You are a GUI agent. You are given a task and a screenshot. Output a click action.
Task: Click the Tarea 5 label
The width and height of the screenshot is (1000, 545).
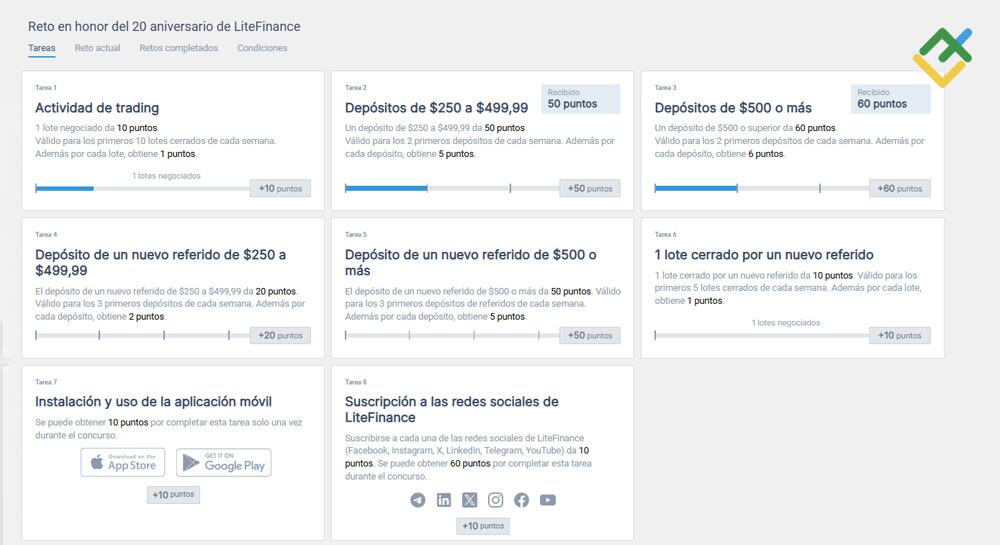(x=356, y=235)
